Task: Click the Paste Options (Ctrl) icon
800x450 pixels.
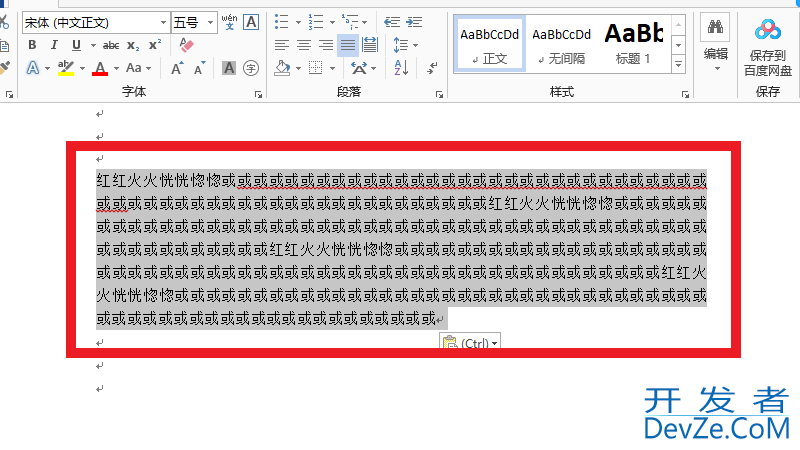Action: [449, 342]
